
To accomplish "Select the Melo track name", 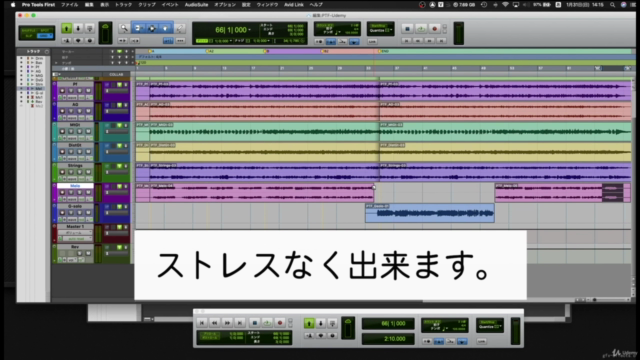I will (x=75, y=186).
